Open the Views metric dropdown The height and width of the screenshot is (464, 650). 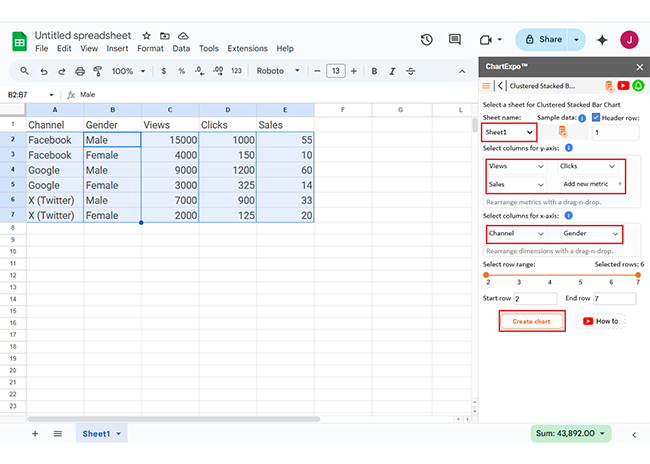[x=516, y=166]
